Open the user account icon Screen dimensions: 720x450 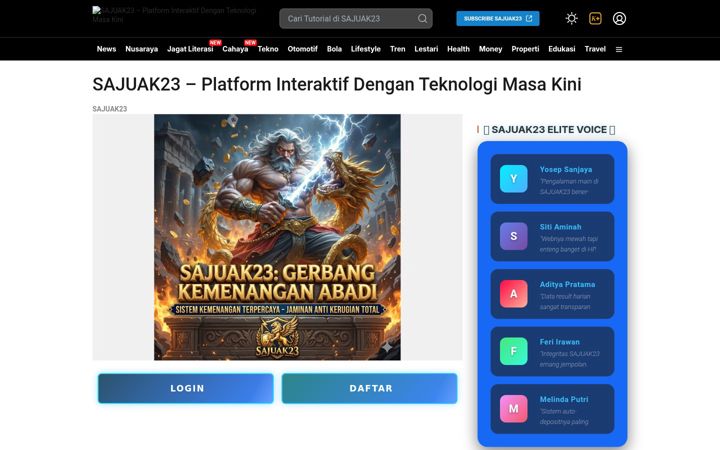[619, 18]
